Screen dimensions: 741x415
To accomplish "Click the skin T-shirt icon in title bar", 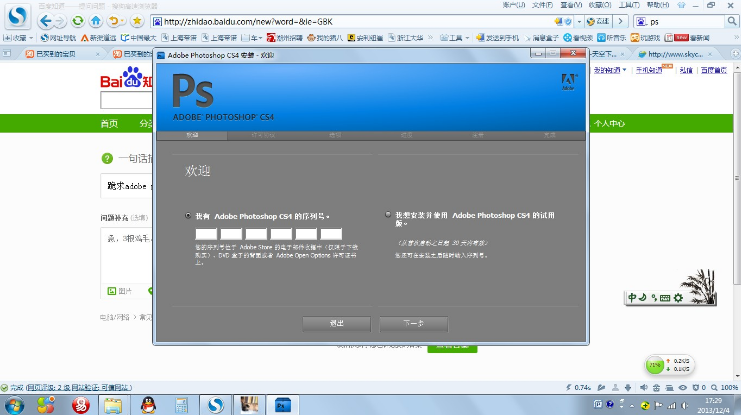I will click(x=681, y=5).
